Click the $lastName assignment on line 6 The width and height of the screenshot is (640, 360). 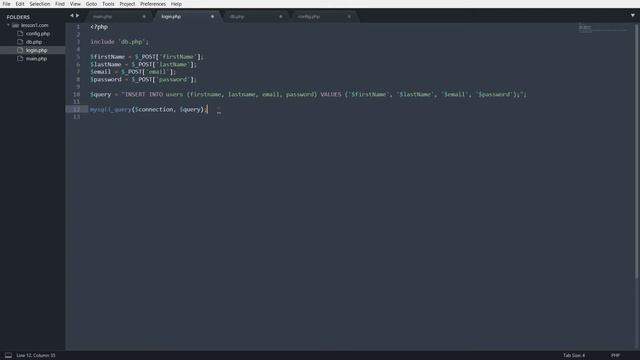click(x=143, y=64)
